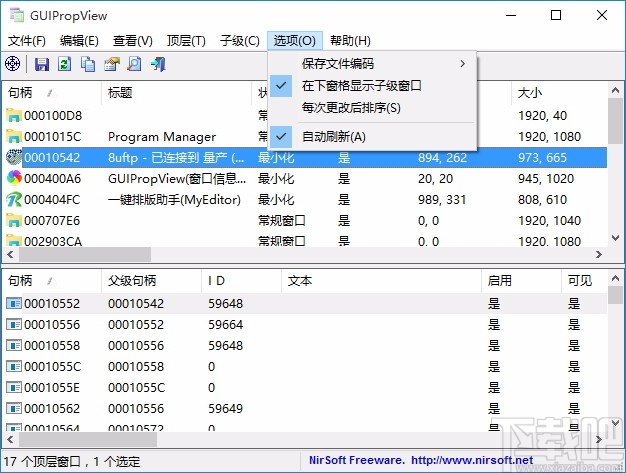The image size is (626, 473).
Task: Open the 顶层(T) menu
Action: pos(186,40)
